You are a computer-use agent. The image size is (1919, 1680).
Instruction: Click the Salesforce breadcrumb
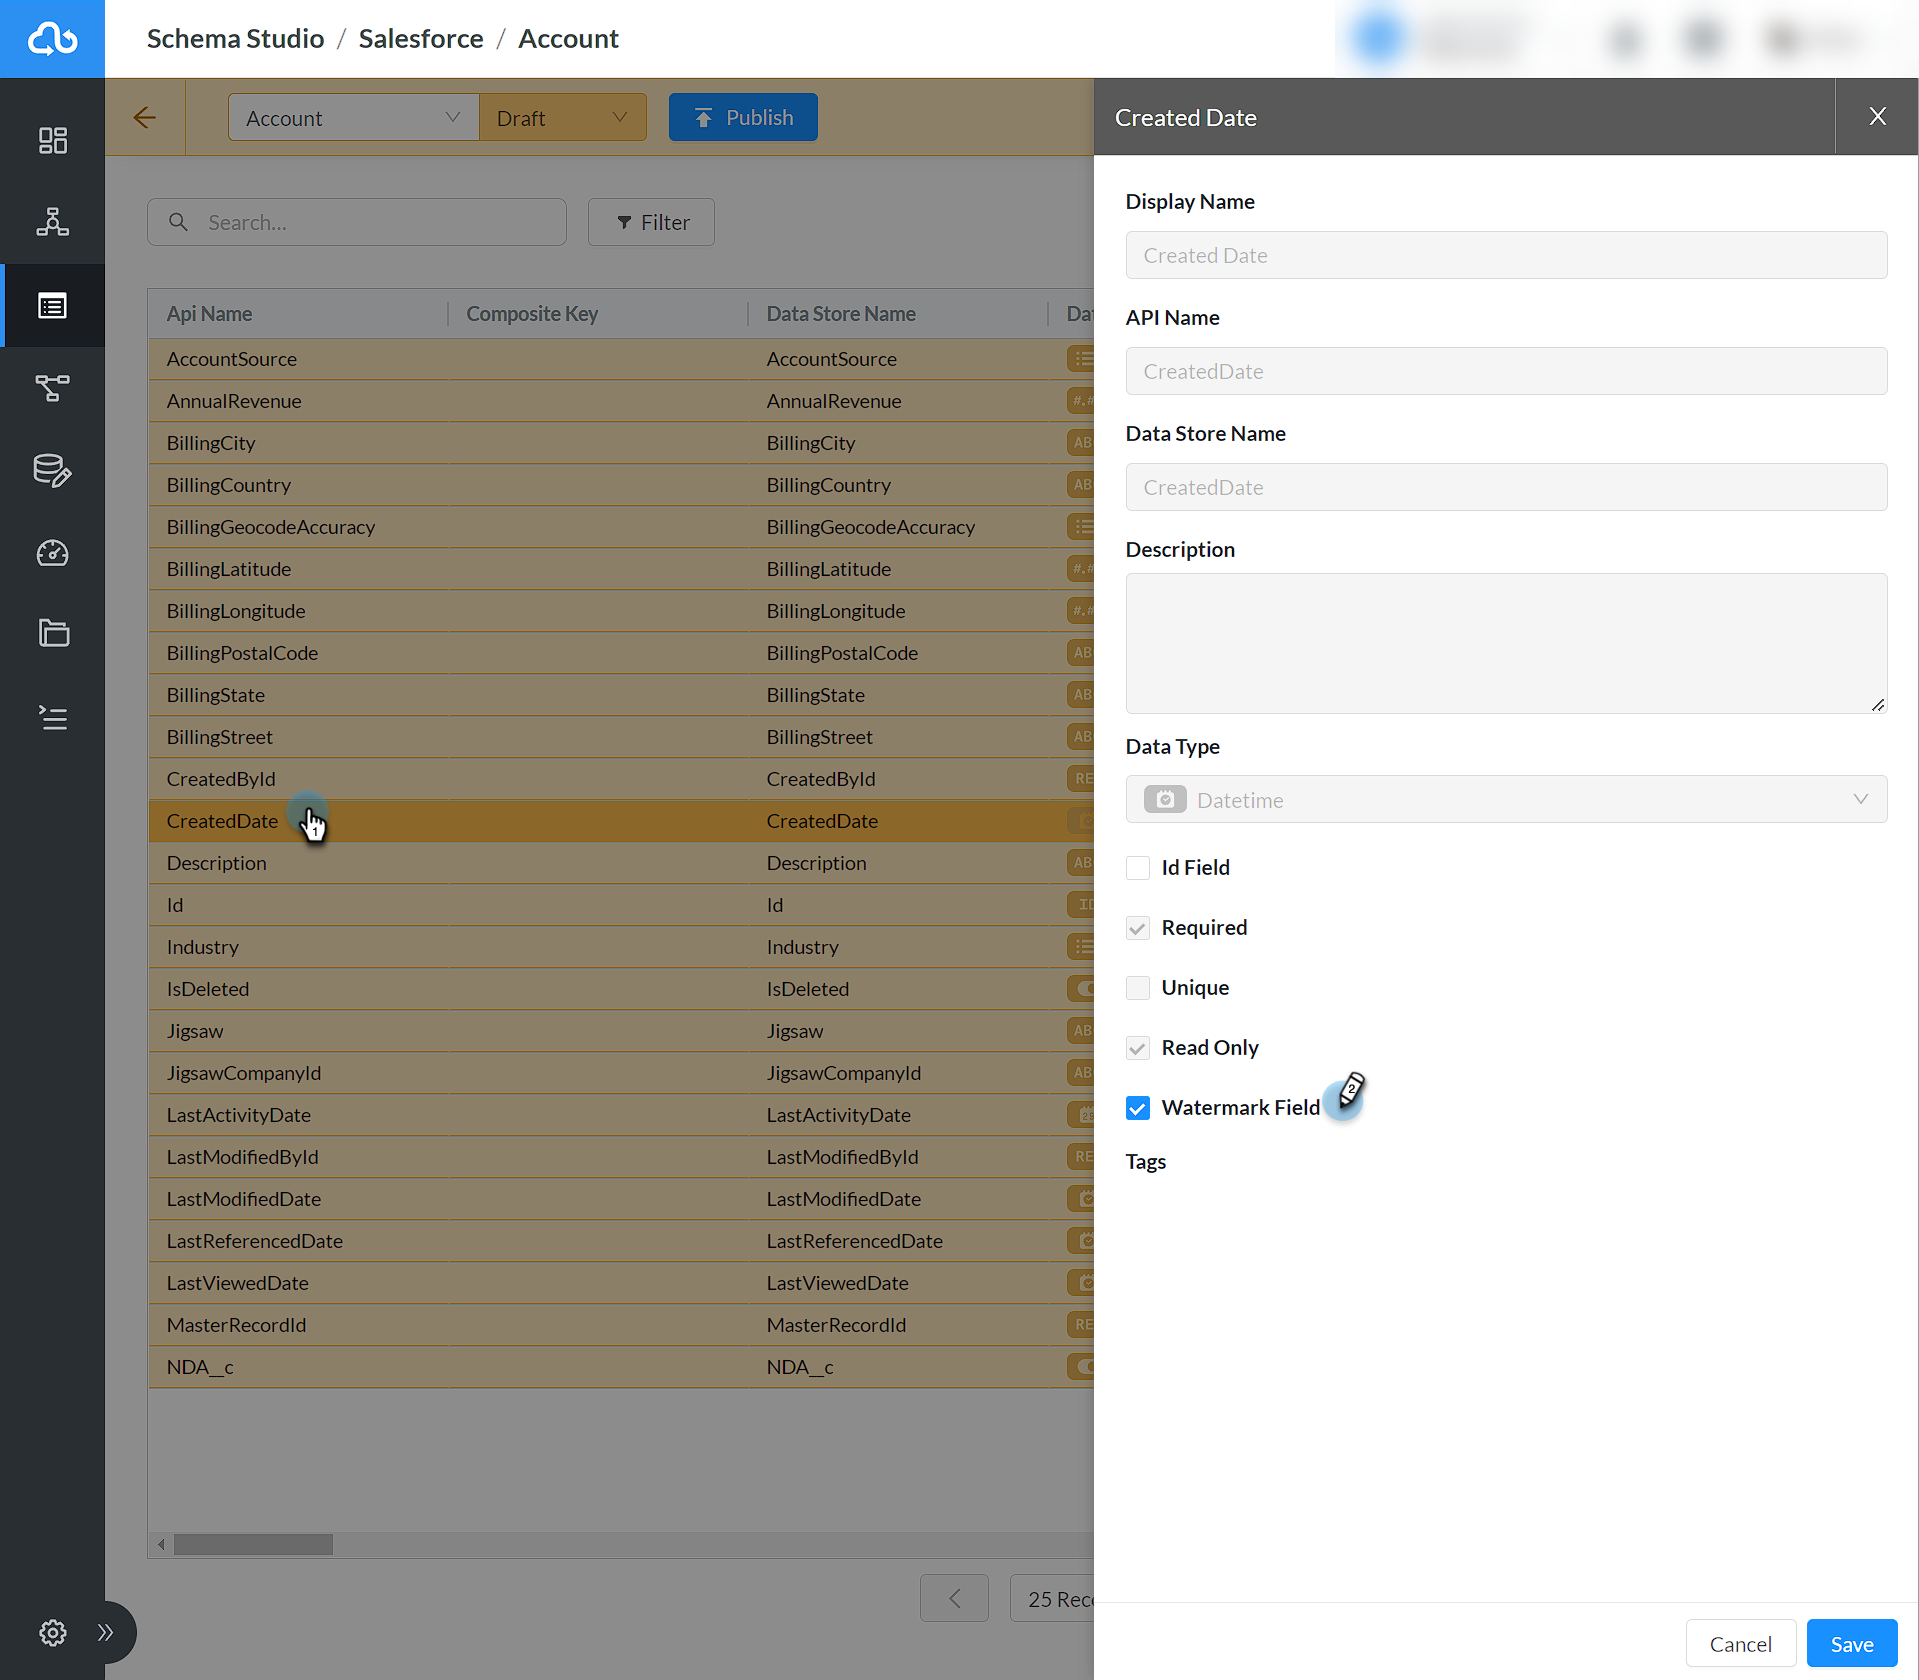click(421, 39)
